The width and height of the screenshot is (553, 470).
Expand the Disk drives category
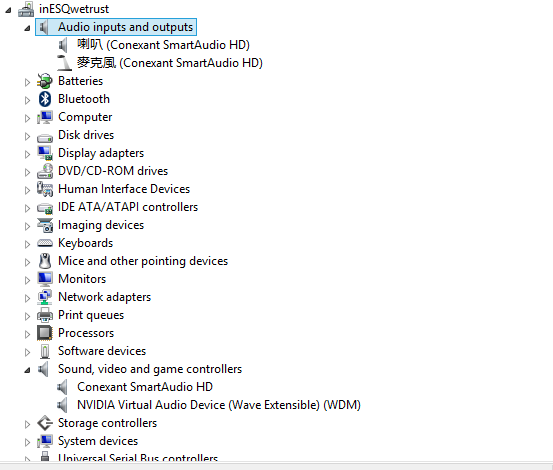click(x=27, y=136)
